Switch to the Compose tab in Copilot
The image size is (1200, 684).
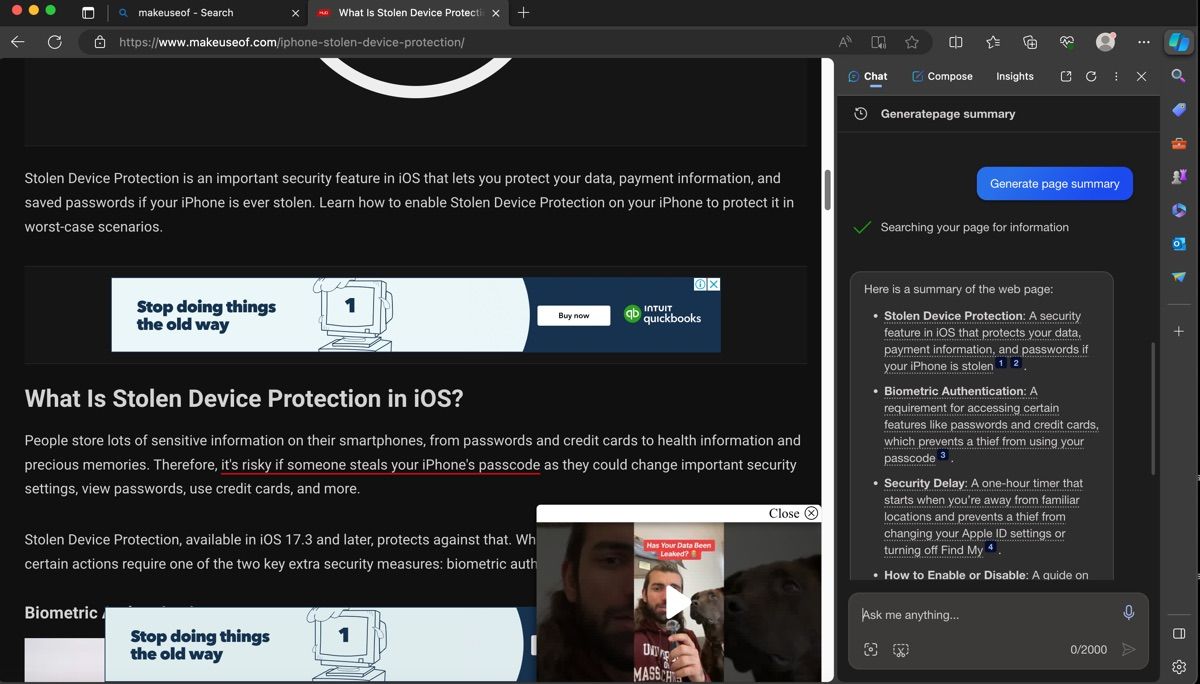[941, 76]
